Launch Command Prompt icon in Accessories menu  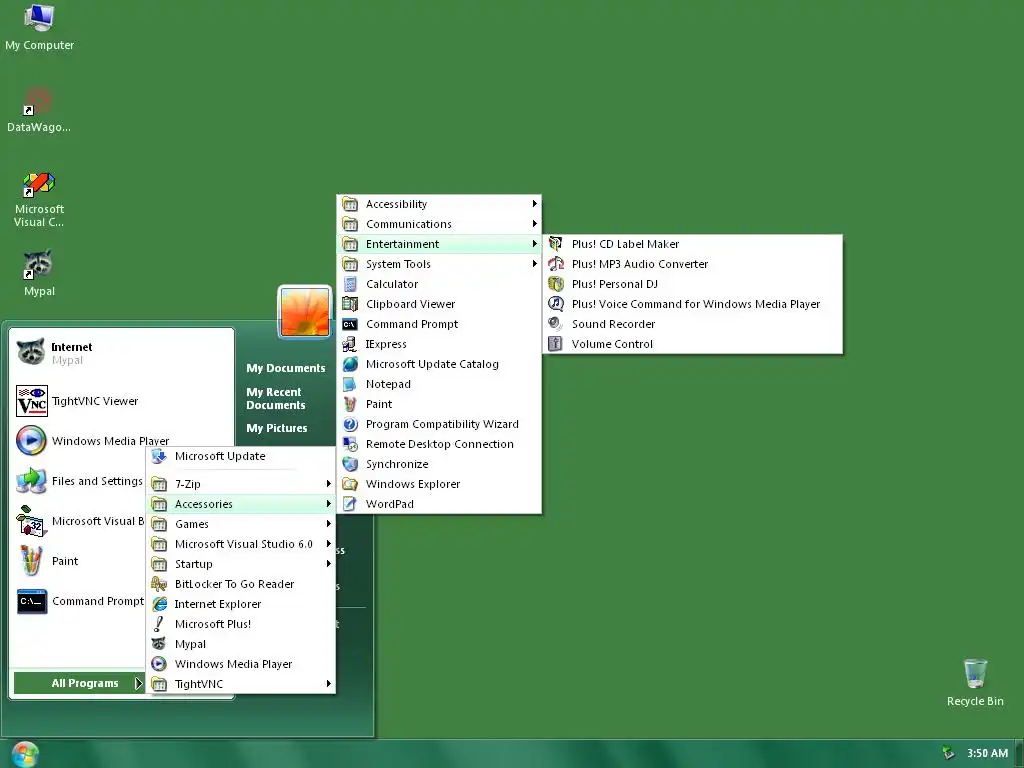tap(350, 324)
